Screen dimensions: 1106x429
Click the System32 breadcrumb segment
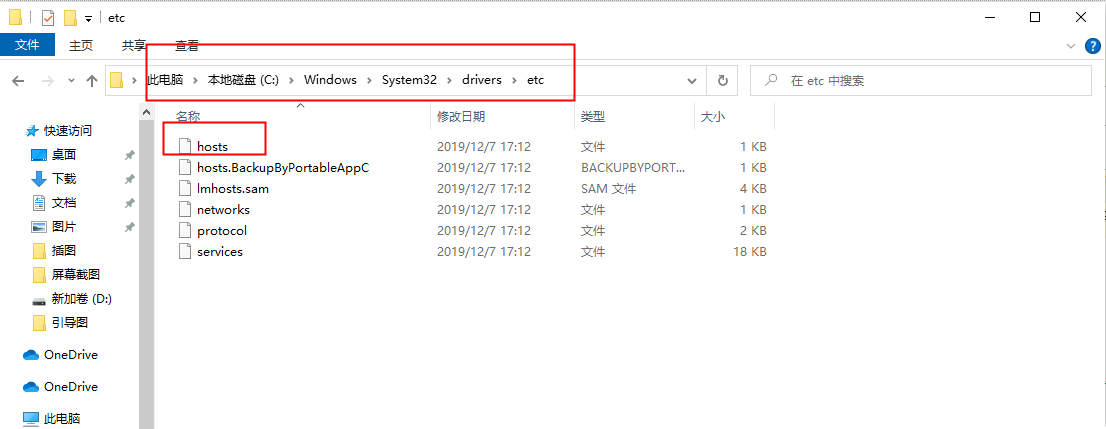tap(409, 80)
